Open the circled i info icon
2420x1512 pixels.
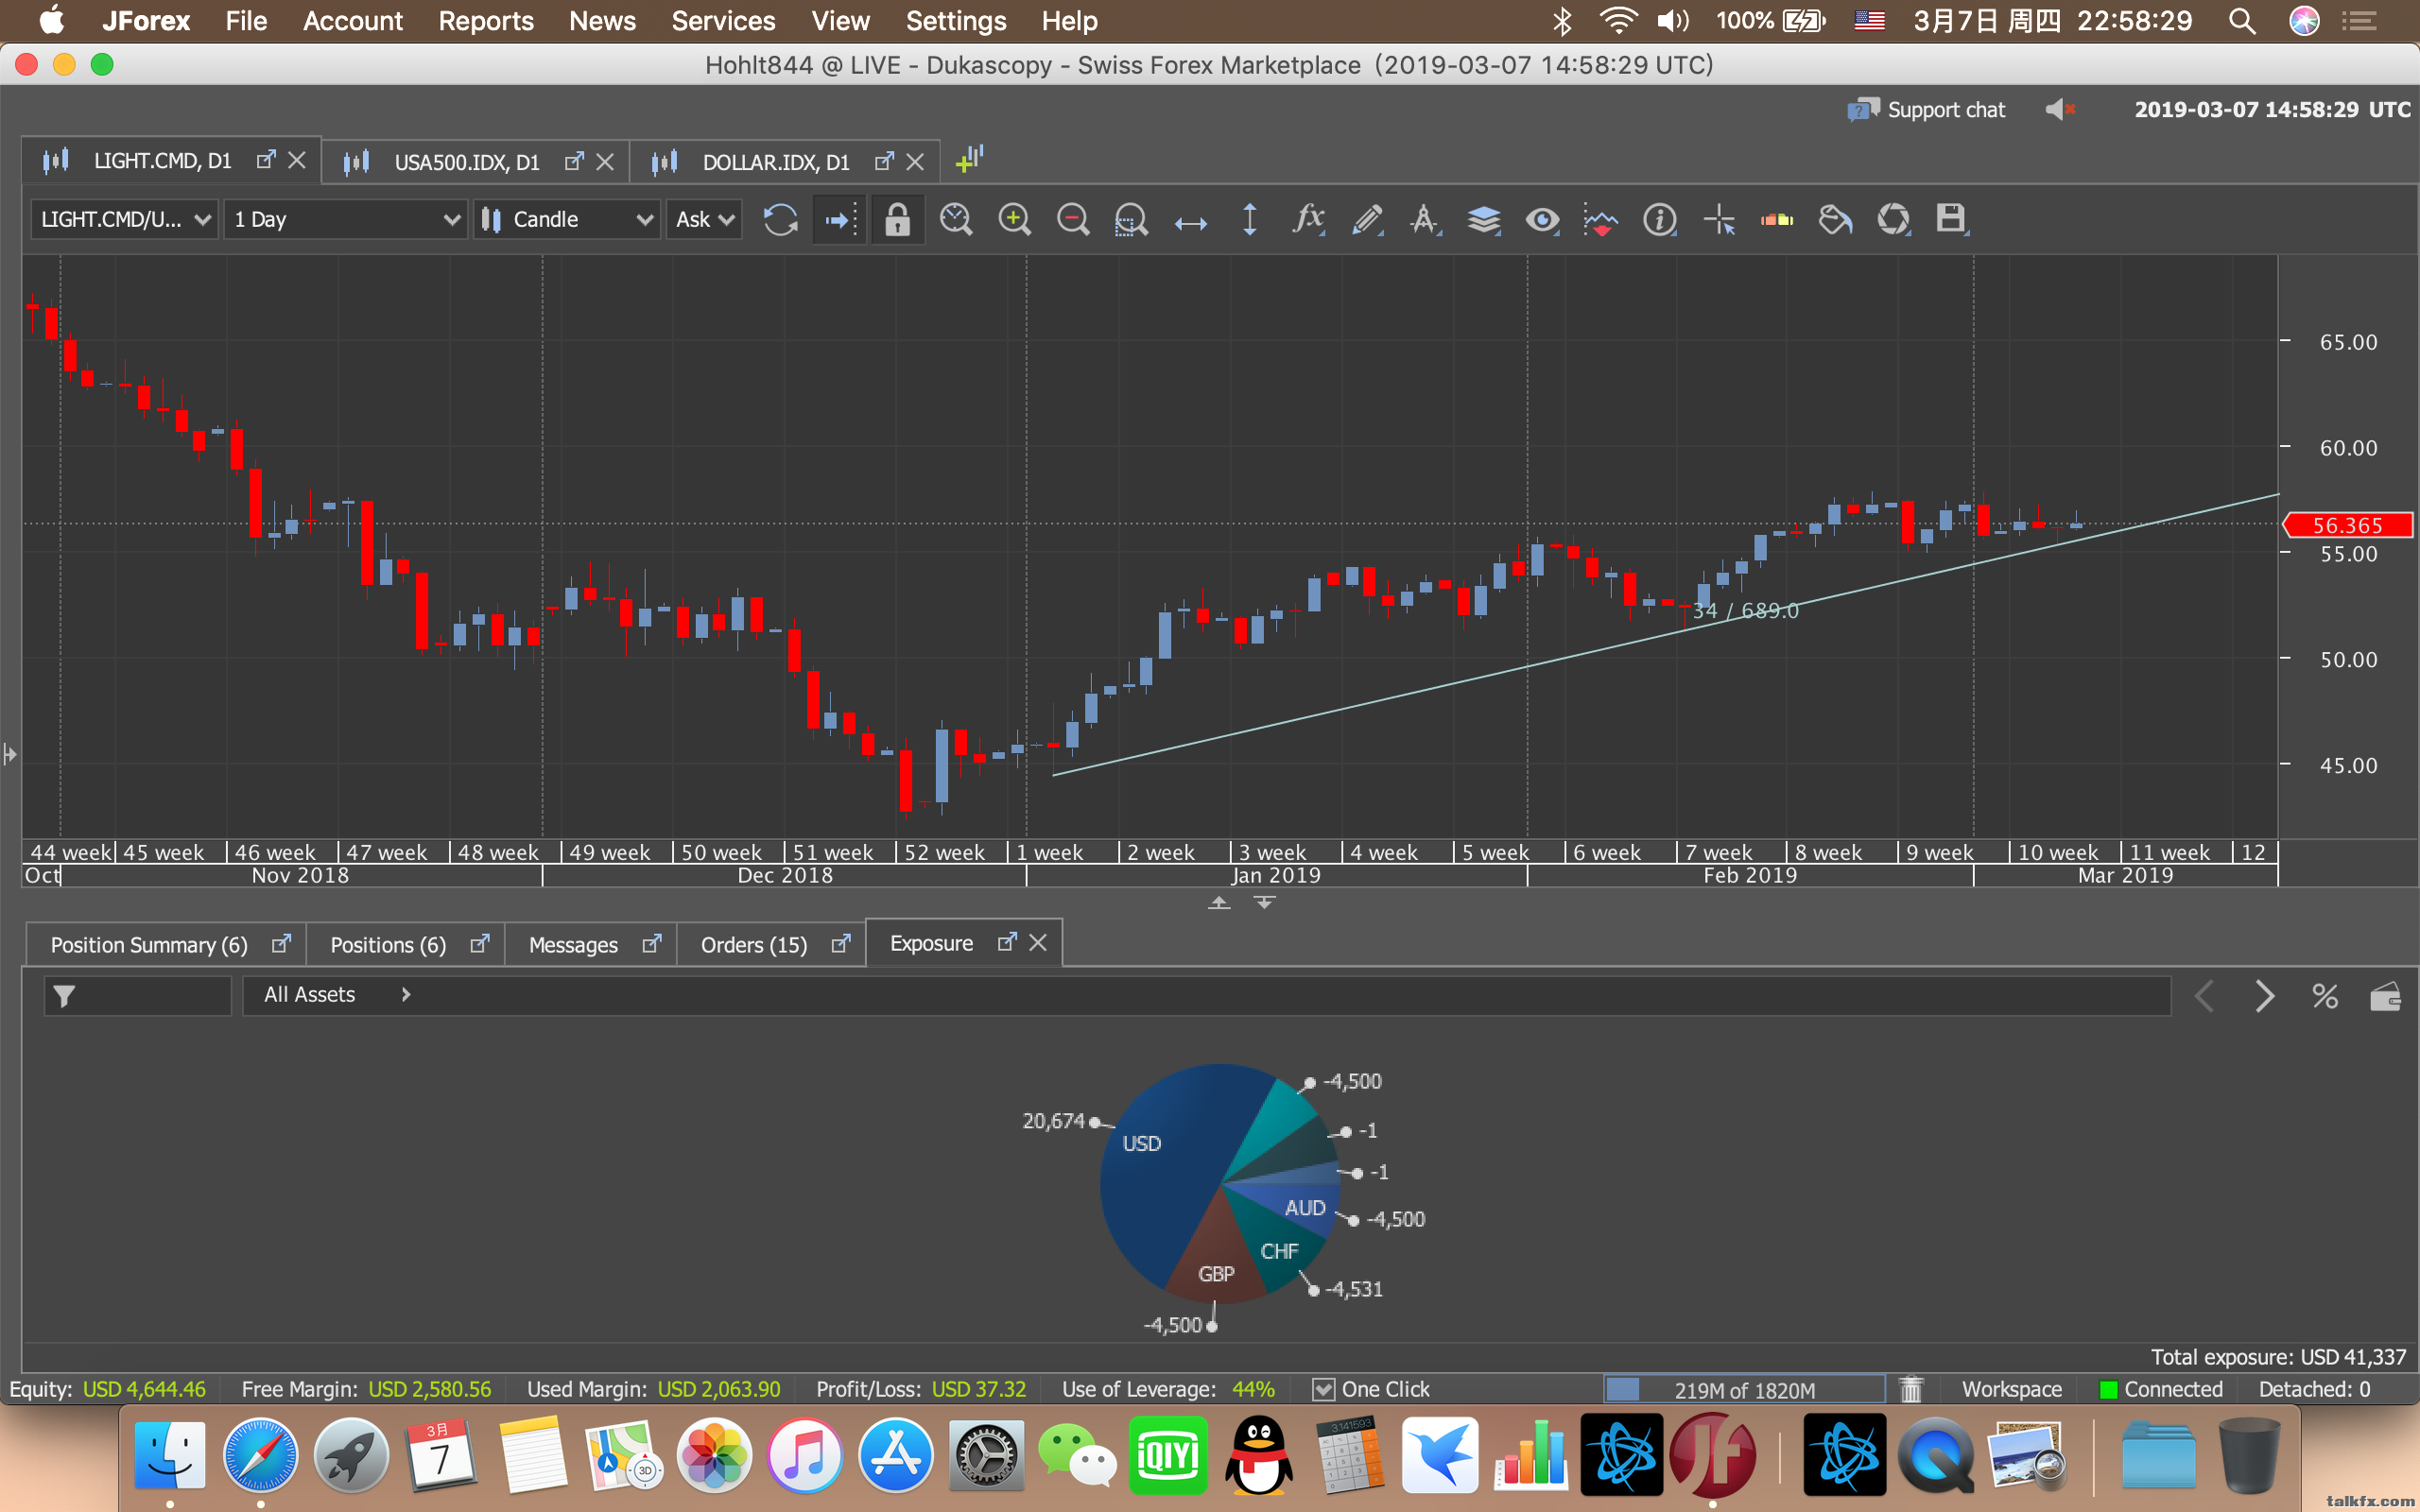(x=1659, y=219)
